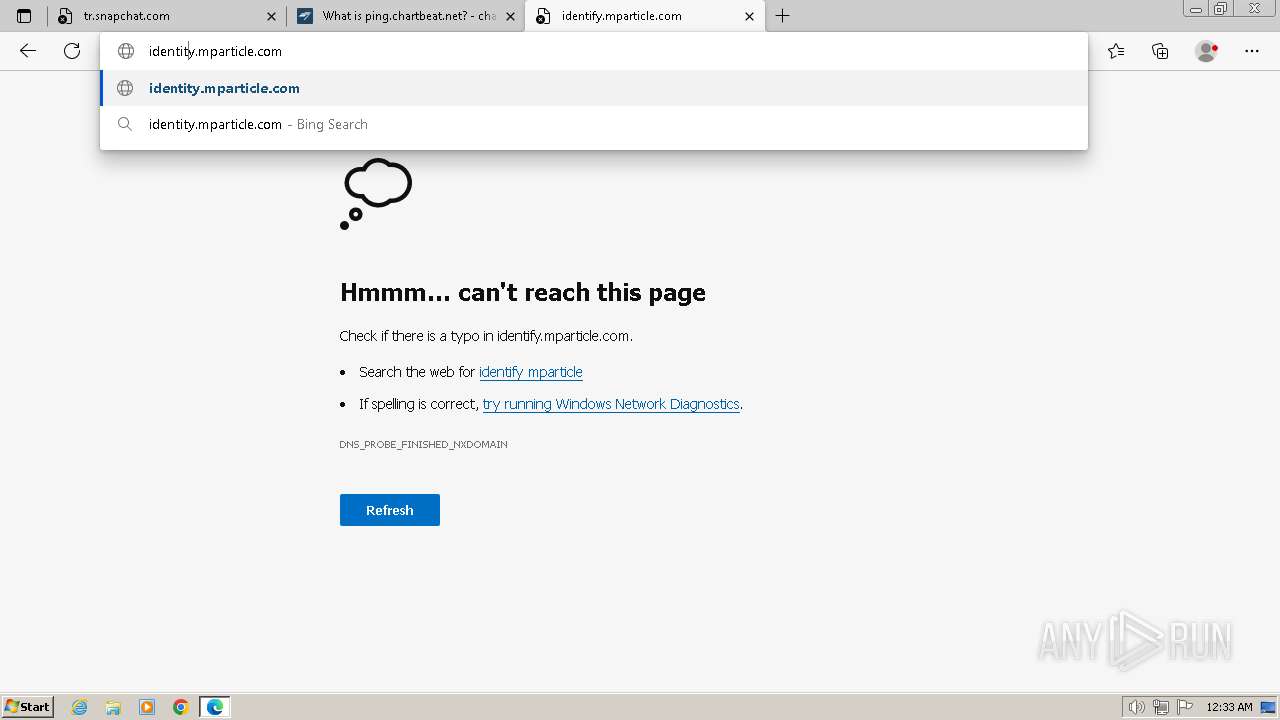Viewport: 1280px width, 720px height.
Task: Close the ping.chartbeat.net tab
Action: click(510, 16)
